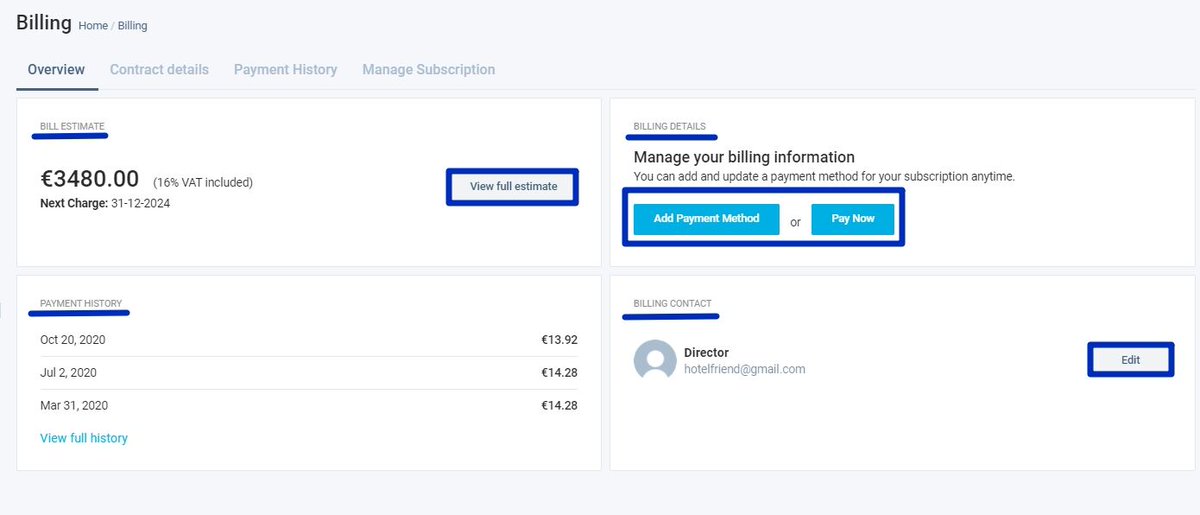Click the PAYMENT HISTORY section label
The width and height of the screenshot is (1200, 515).
pyautogui.click(x=81, y=303)
